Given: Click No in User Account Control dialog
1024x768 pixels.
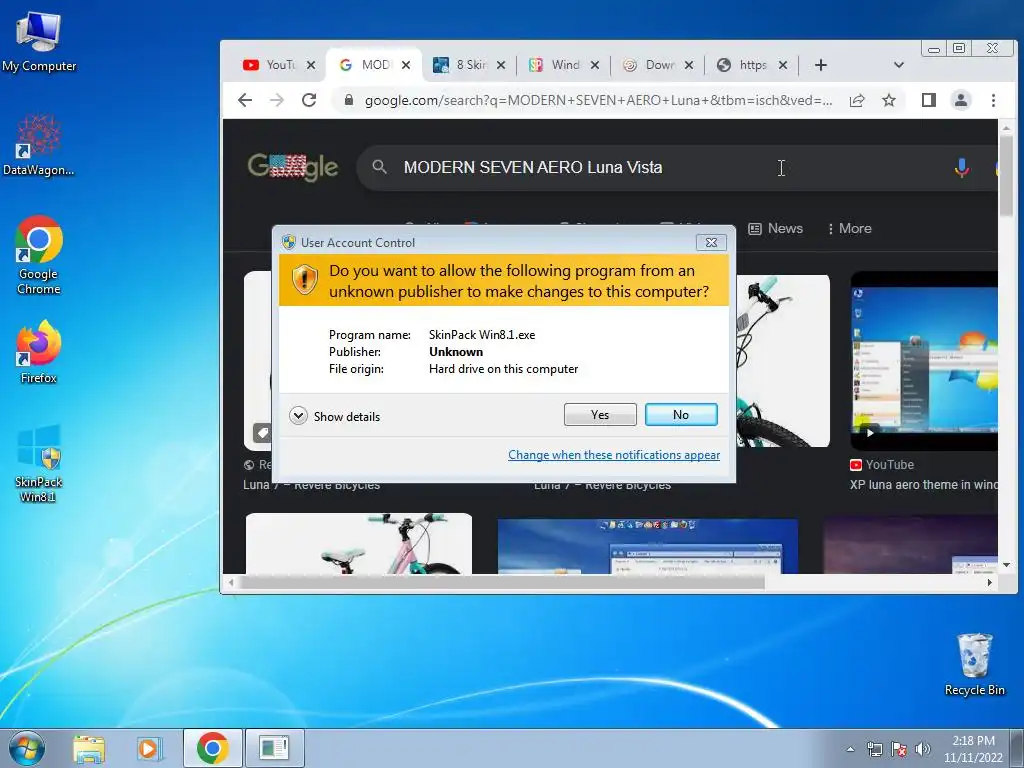Looking at the screenshot, I should [680, 415].
